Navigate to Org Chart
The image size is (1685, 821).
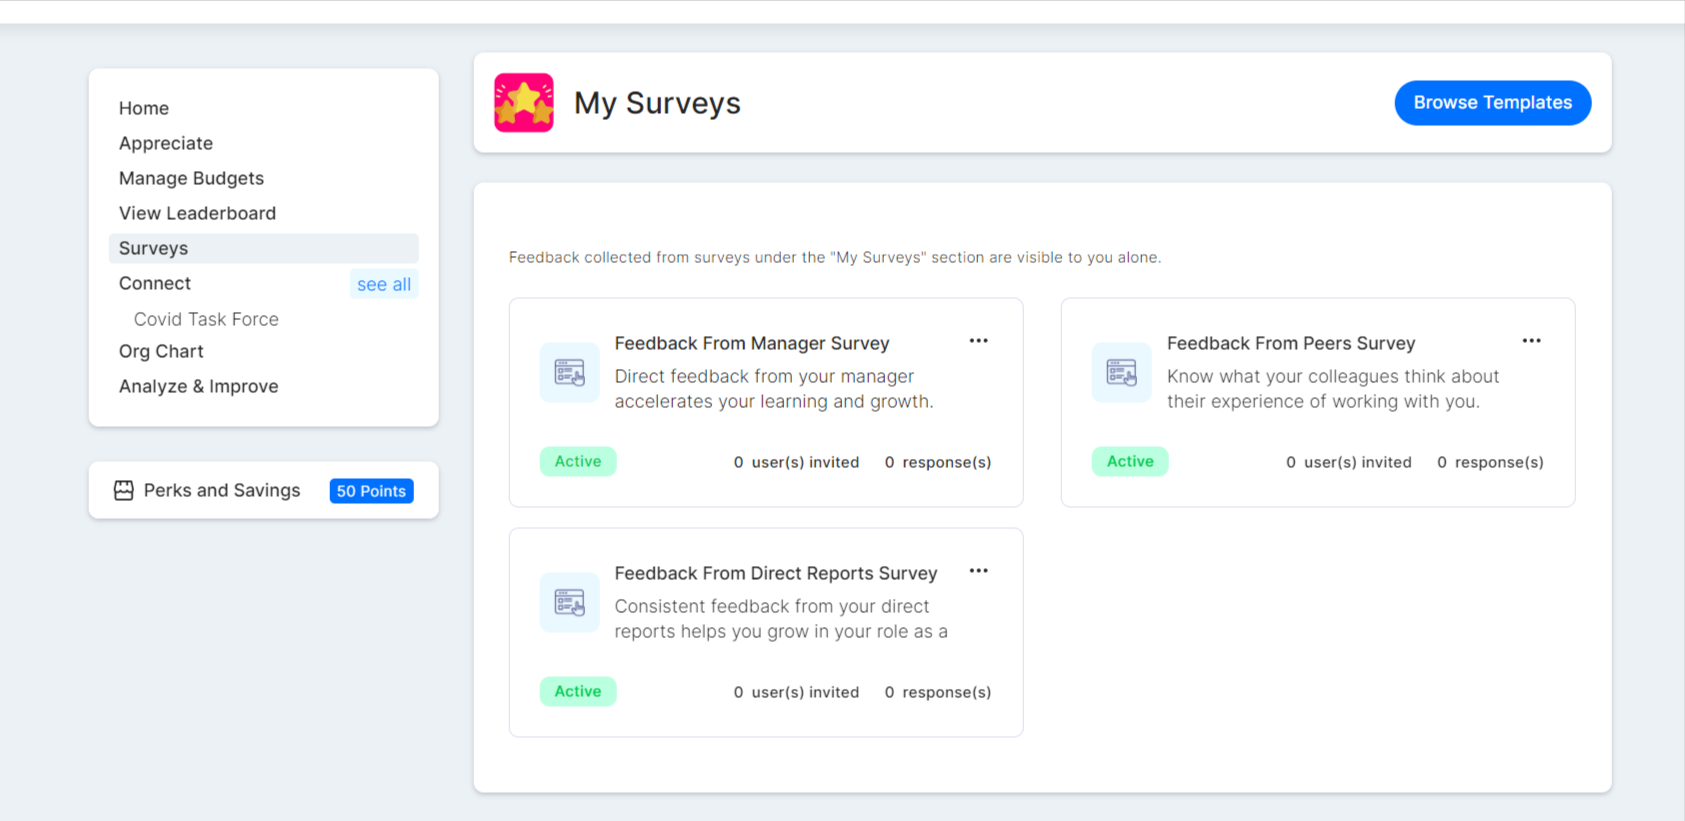tap(161, 351)
